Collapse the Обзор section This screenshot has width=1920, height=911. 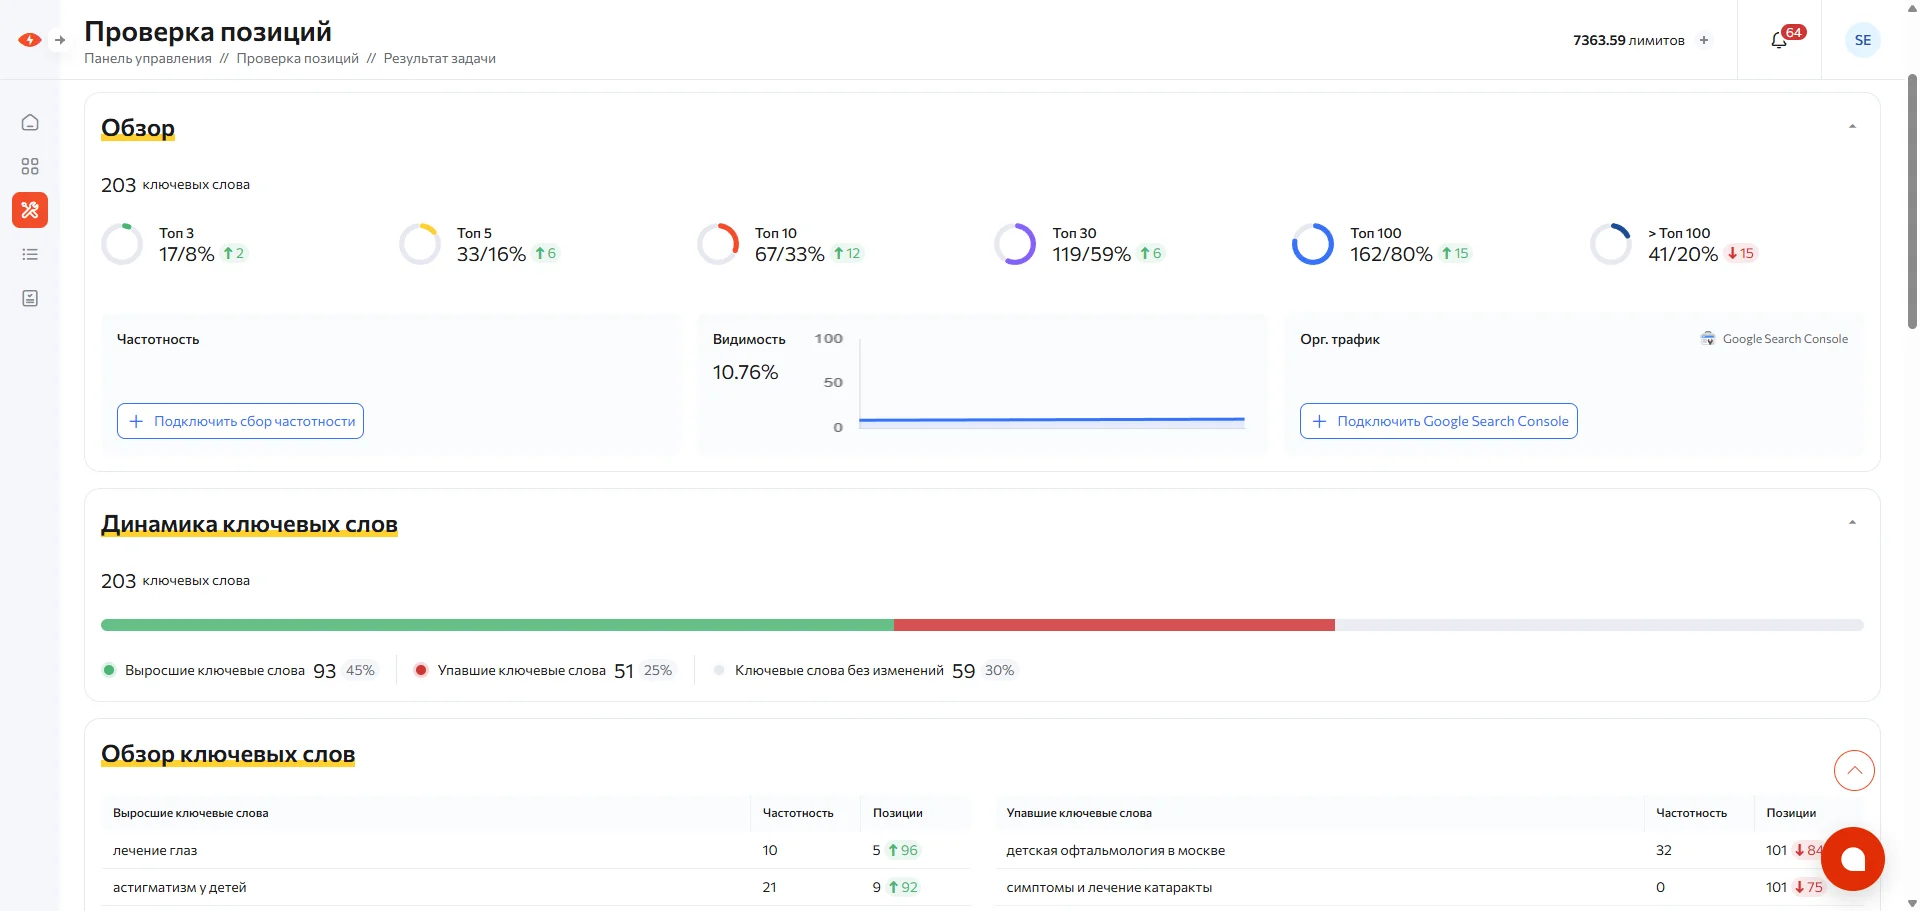[1852, 127]
